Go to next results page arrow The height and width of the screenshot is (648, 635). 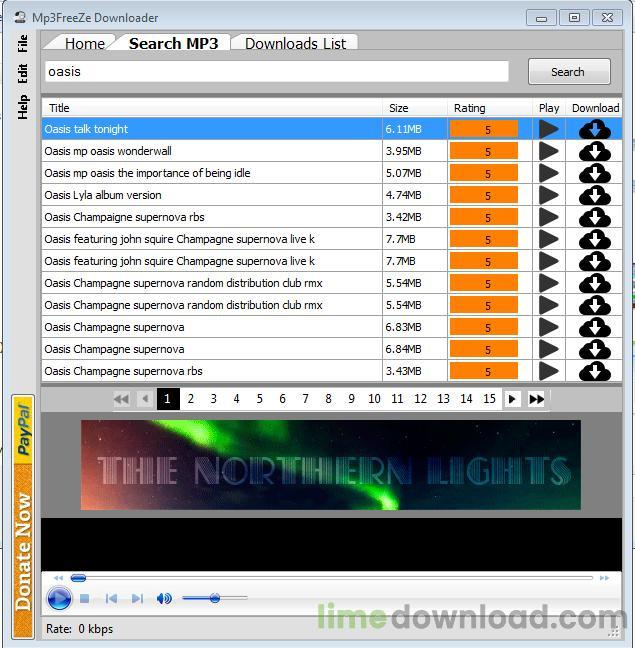pos(512,399)
